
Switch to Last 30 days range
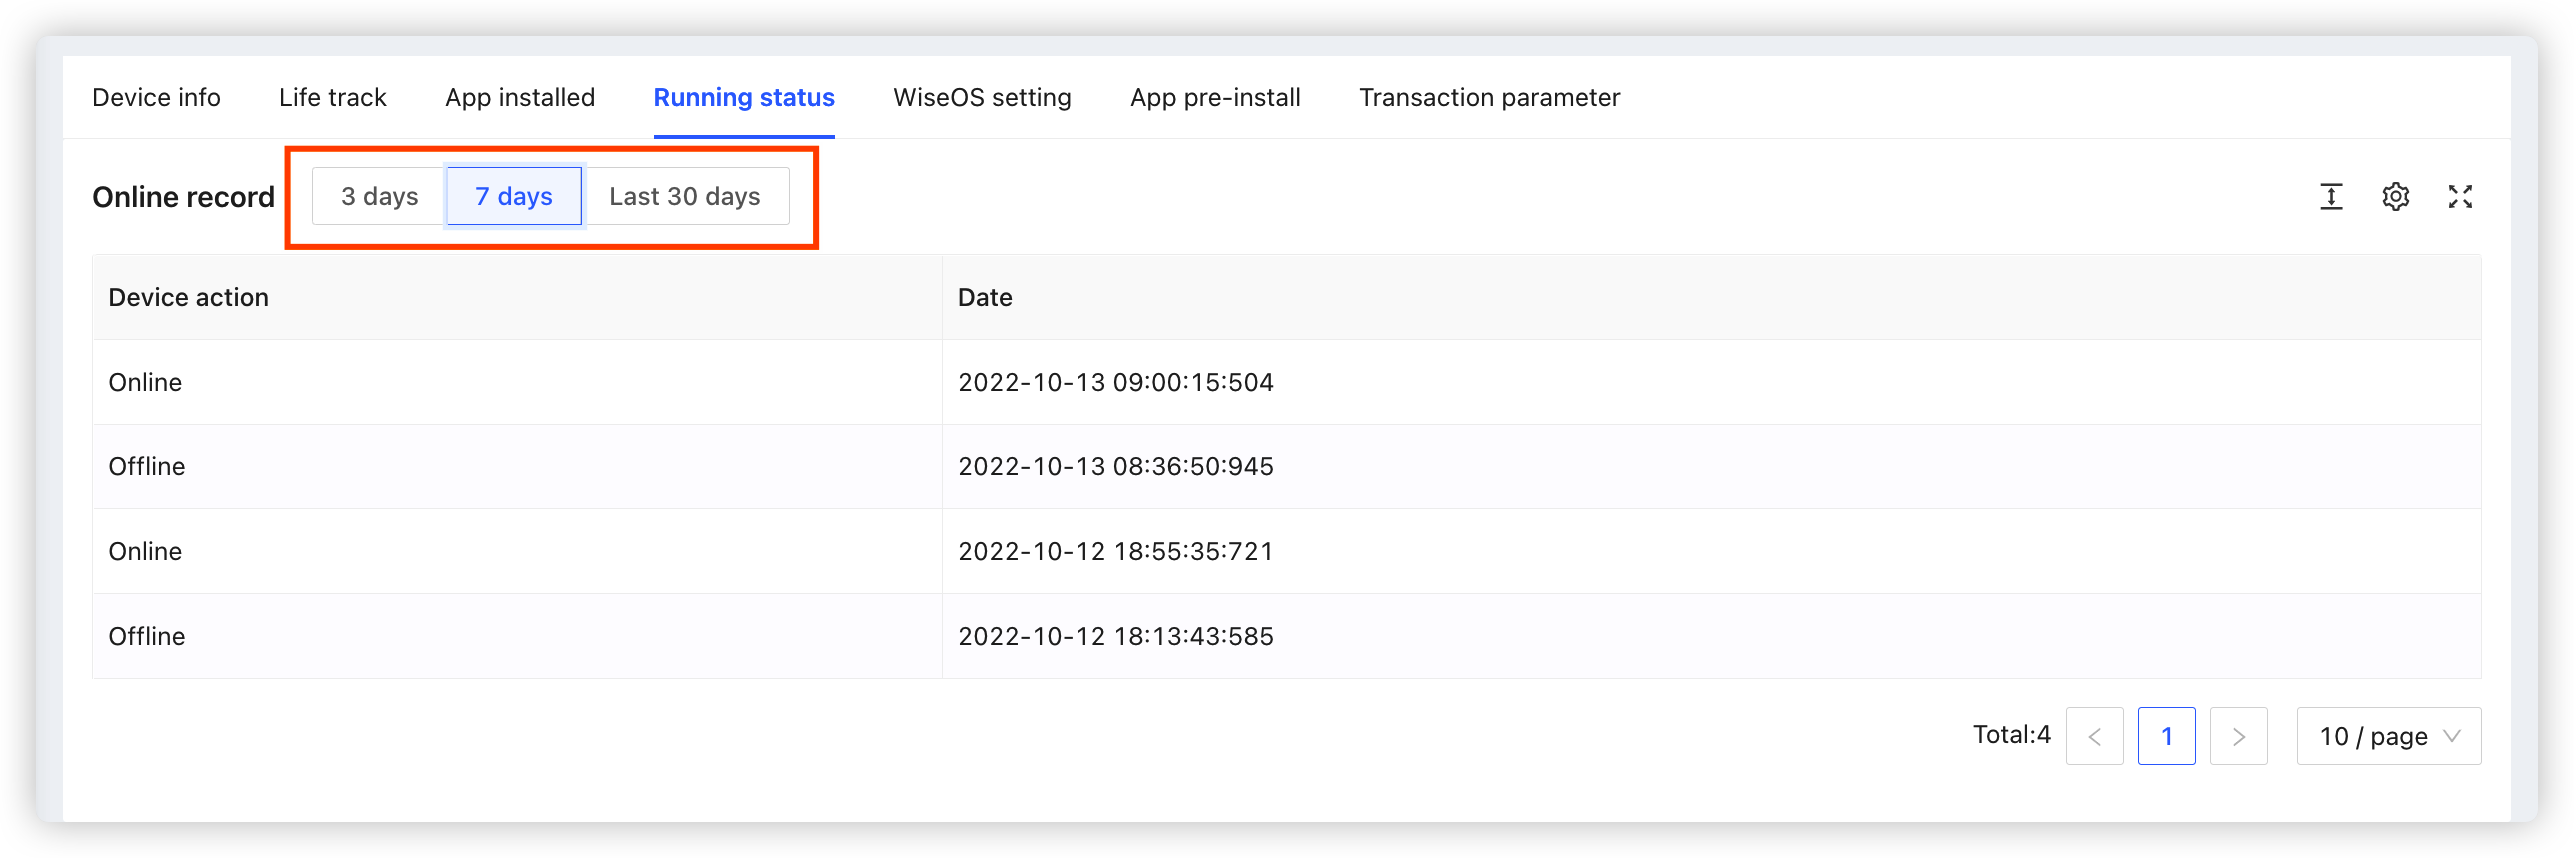[x=685, y=196]
